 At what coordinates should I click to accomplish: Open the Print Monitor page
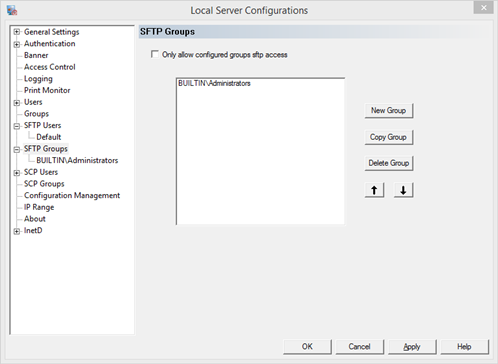[47, 90]
